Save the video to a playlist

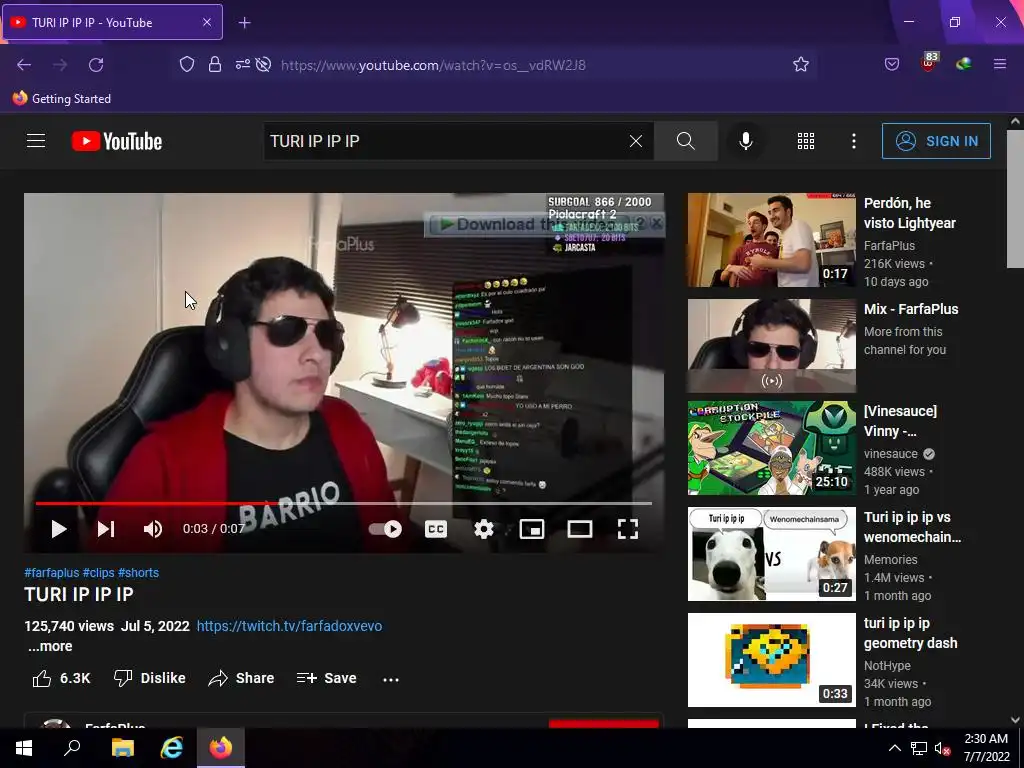point(327,679)
